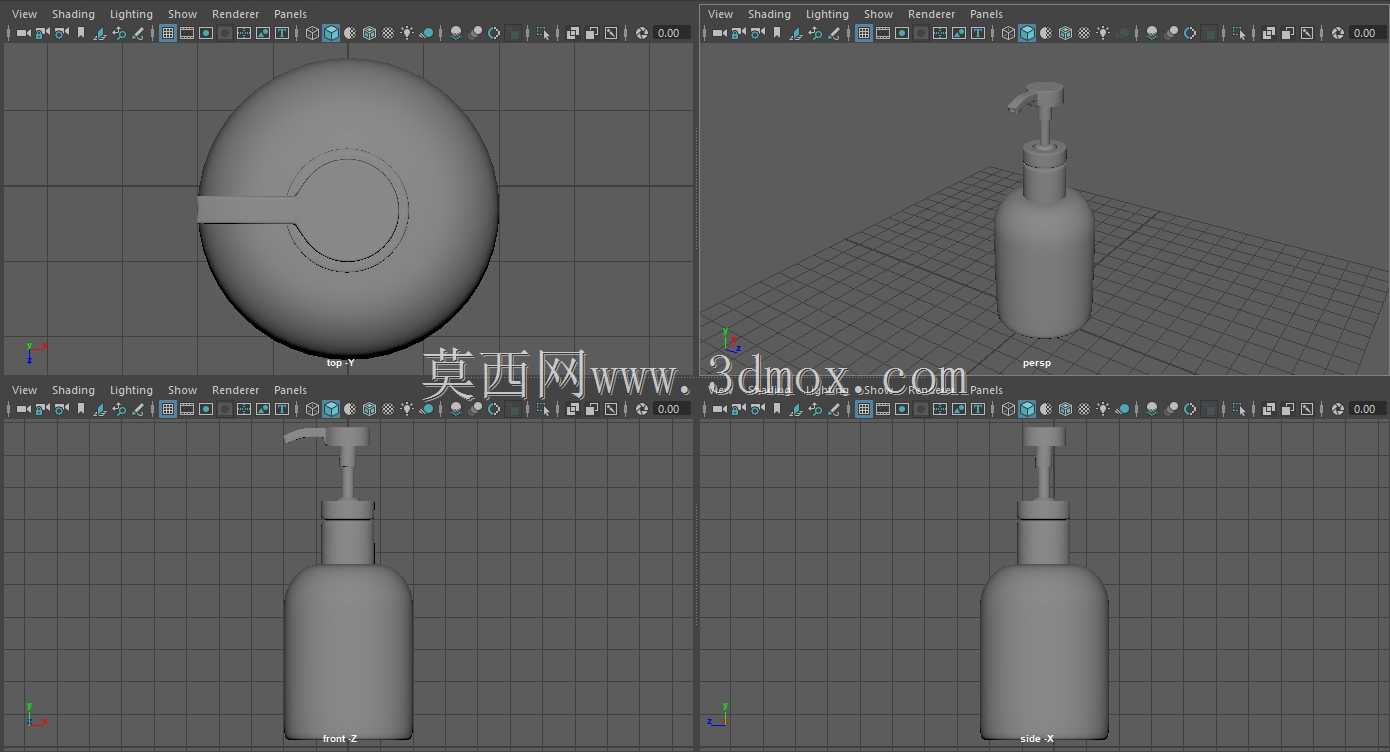Expand View menu in persp panel
Screen dimensions: 1390x752
tap(721, 14)
